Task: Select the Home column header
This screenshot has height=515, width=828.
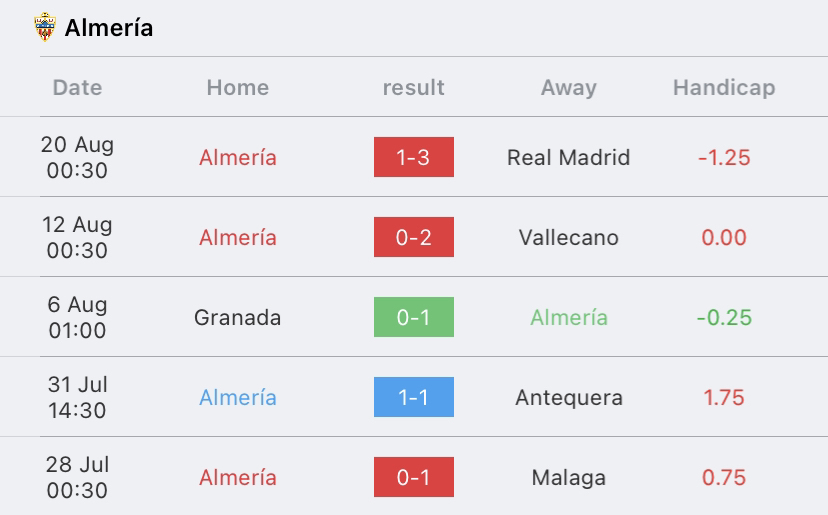Action: pos(238,87)
